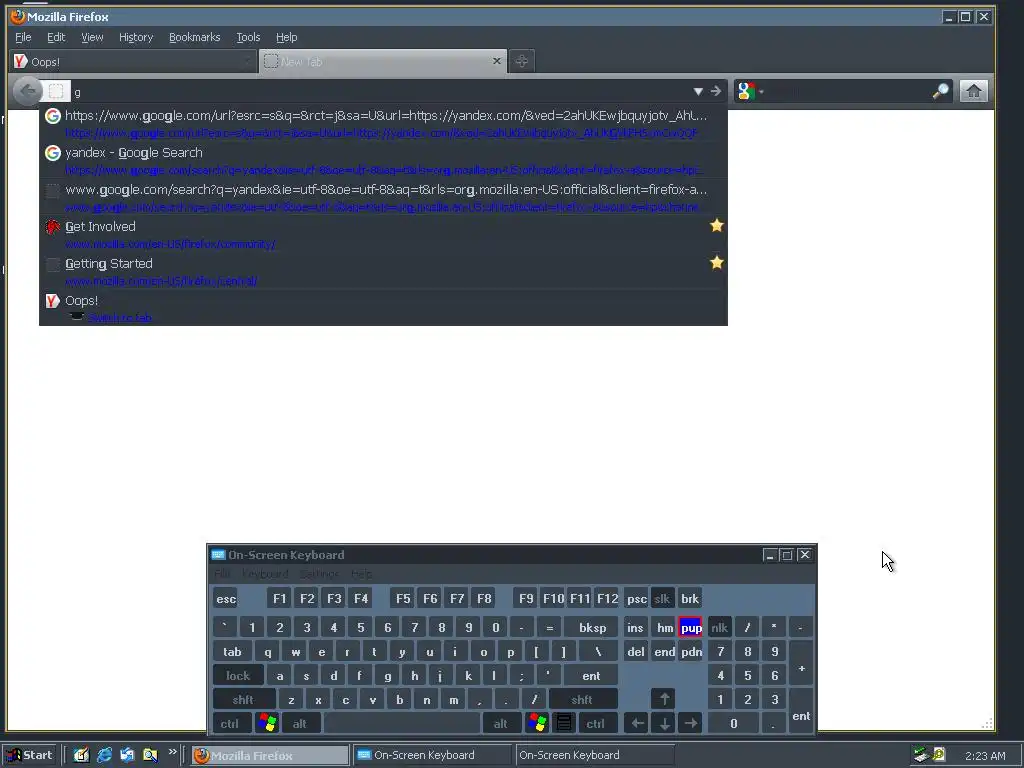Switch to Mozilla Firefox taskbar button
1024x768 pixels.
270,755
